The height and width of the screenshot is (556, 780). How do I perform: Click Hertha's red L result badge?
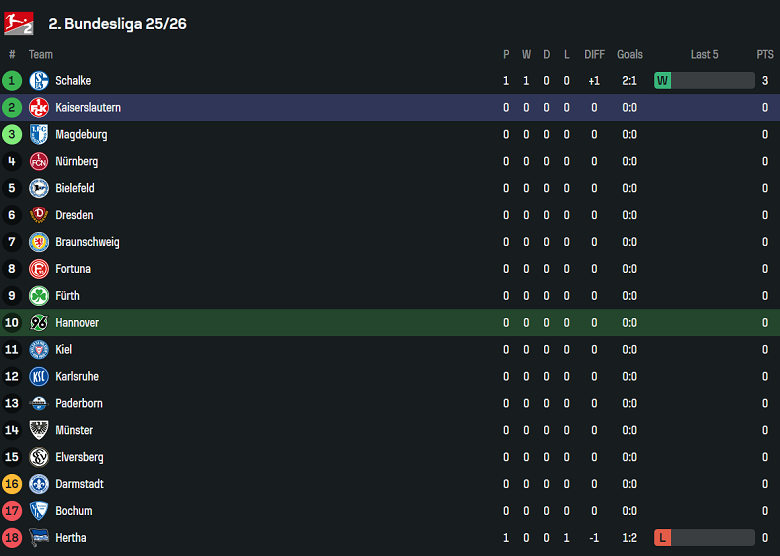pyautogui.click(x=662, y=538)
